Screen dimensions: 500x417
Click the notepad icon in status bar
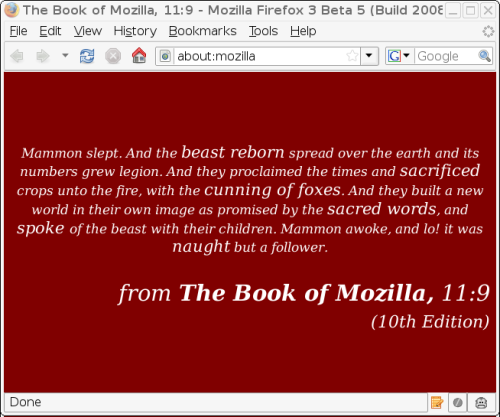pyautogui.click(x=437, y=402)
